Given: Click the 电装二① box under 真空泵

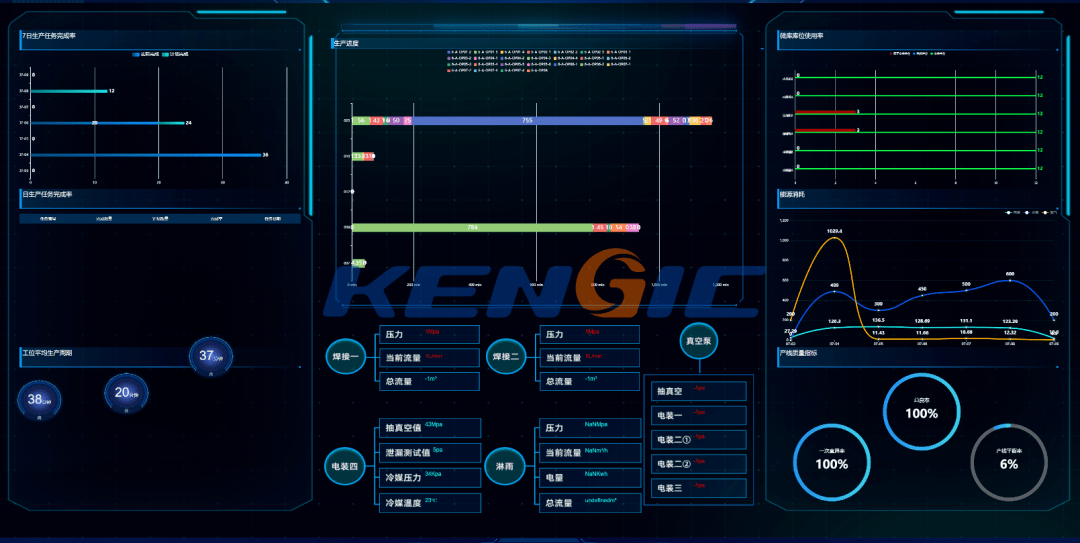Looking at the screenshot, I should pos(698,440).
